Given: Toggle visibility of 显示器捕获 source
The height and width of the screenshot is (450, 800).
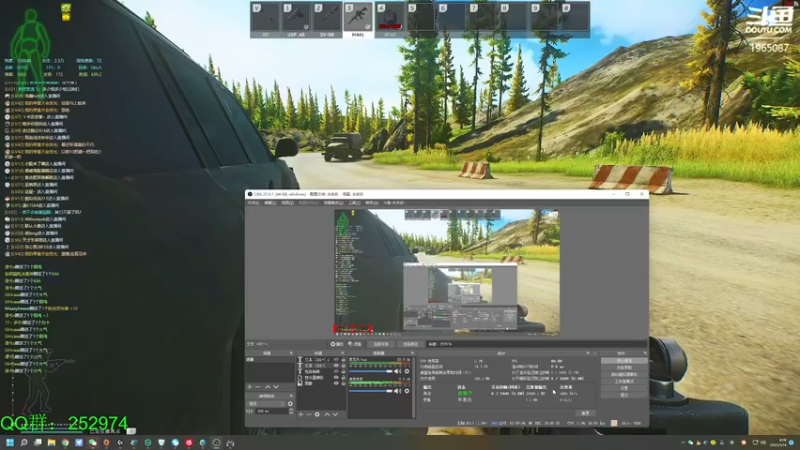Looking at the screenshot, I should click(x=336, y=378).
